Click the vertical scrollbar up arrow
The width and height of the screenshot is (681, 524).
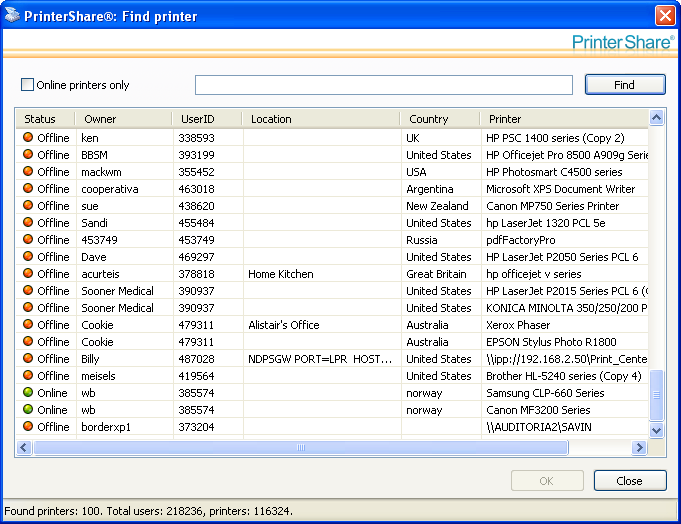click(656, 118)
